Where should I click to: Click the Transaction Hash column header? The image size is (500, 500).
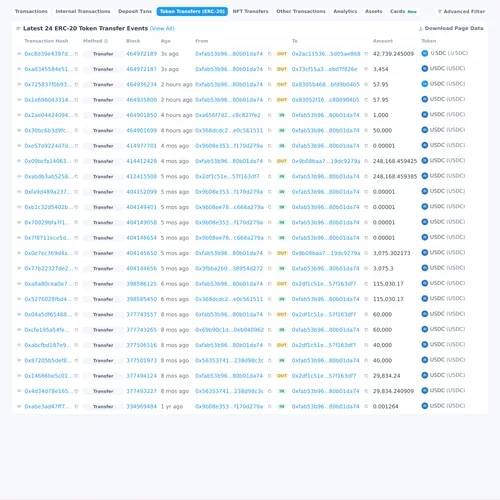click(46, 41)
